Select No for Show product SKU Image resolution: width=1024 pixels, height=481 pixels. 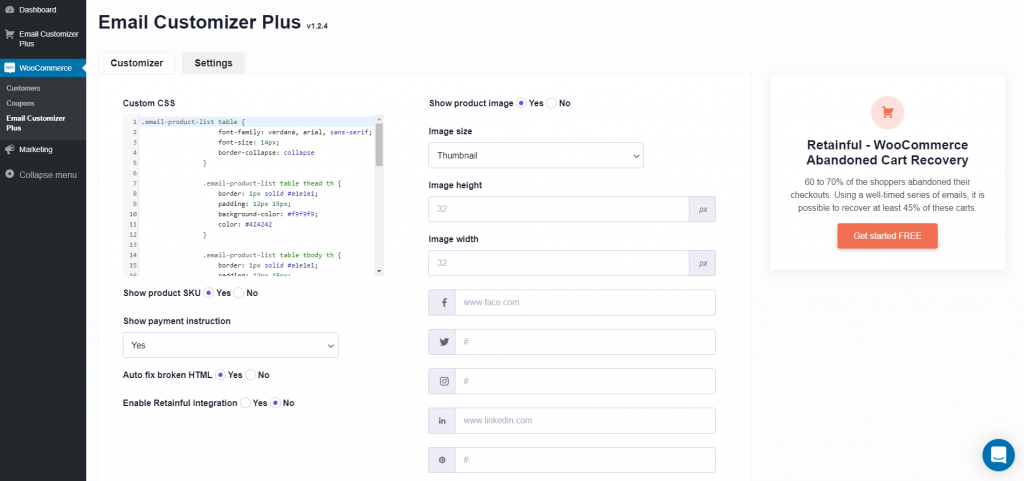(x=239, y=293)
